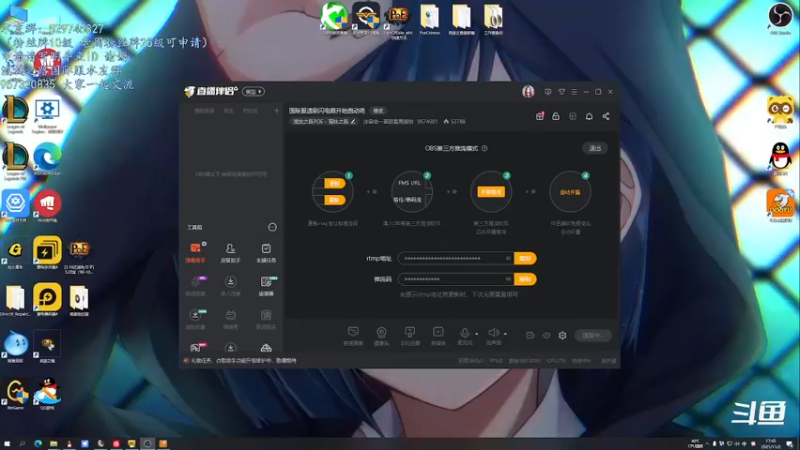Screen dimensions: 800x450
Task: Open League of Legends desktop shortcut
Action: [x=15, y=115]
